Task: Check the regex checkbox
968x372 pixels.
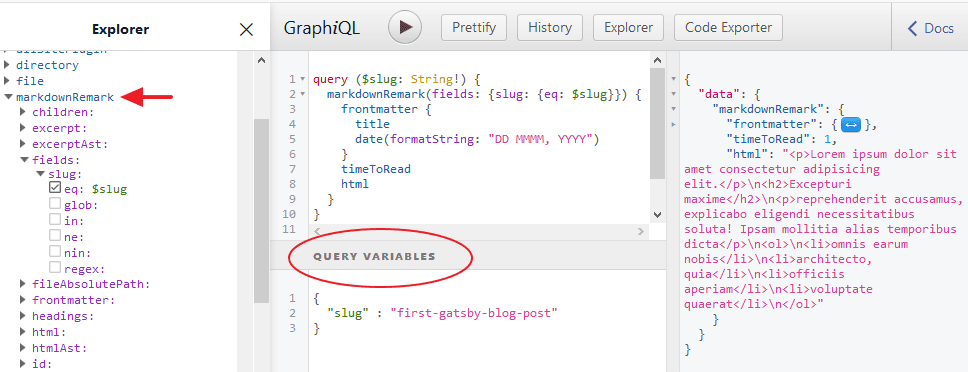Action: tap(55, 268)
